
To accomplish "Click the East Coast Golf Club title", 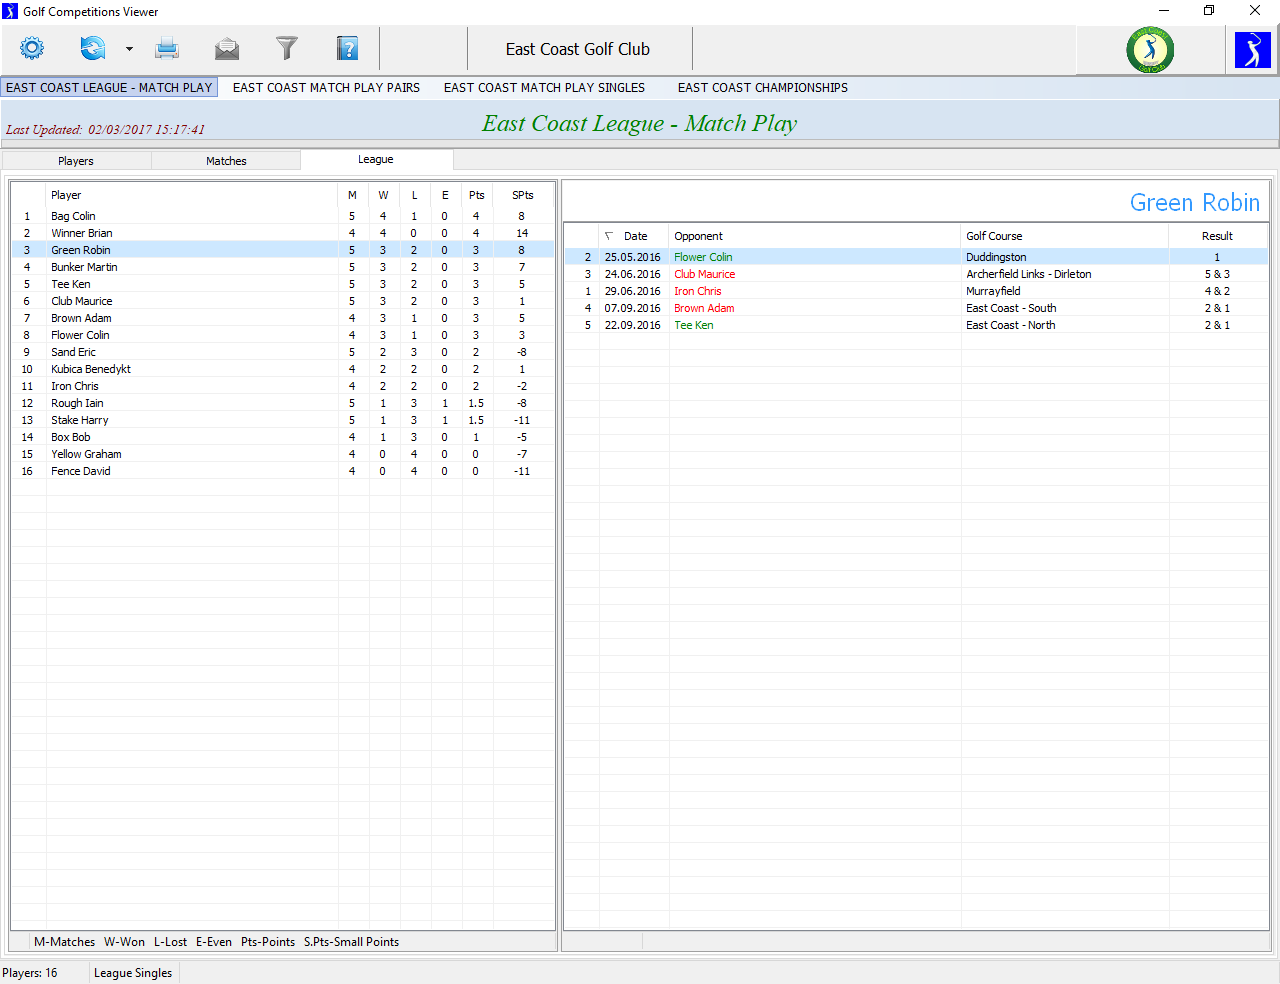I will coord(577,49).
